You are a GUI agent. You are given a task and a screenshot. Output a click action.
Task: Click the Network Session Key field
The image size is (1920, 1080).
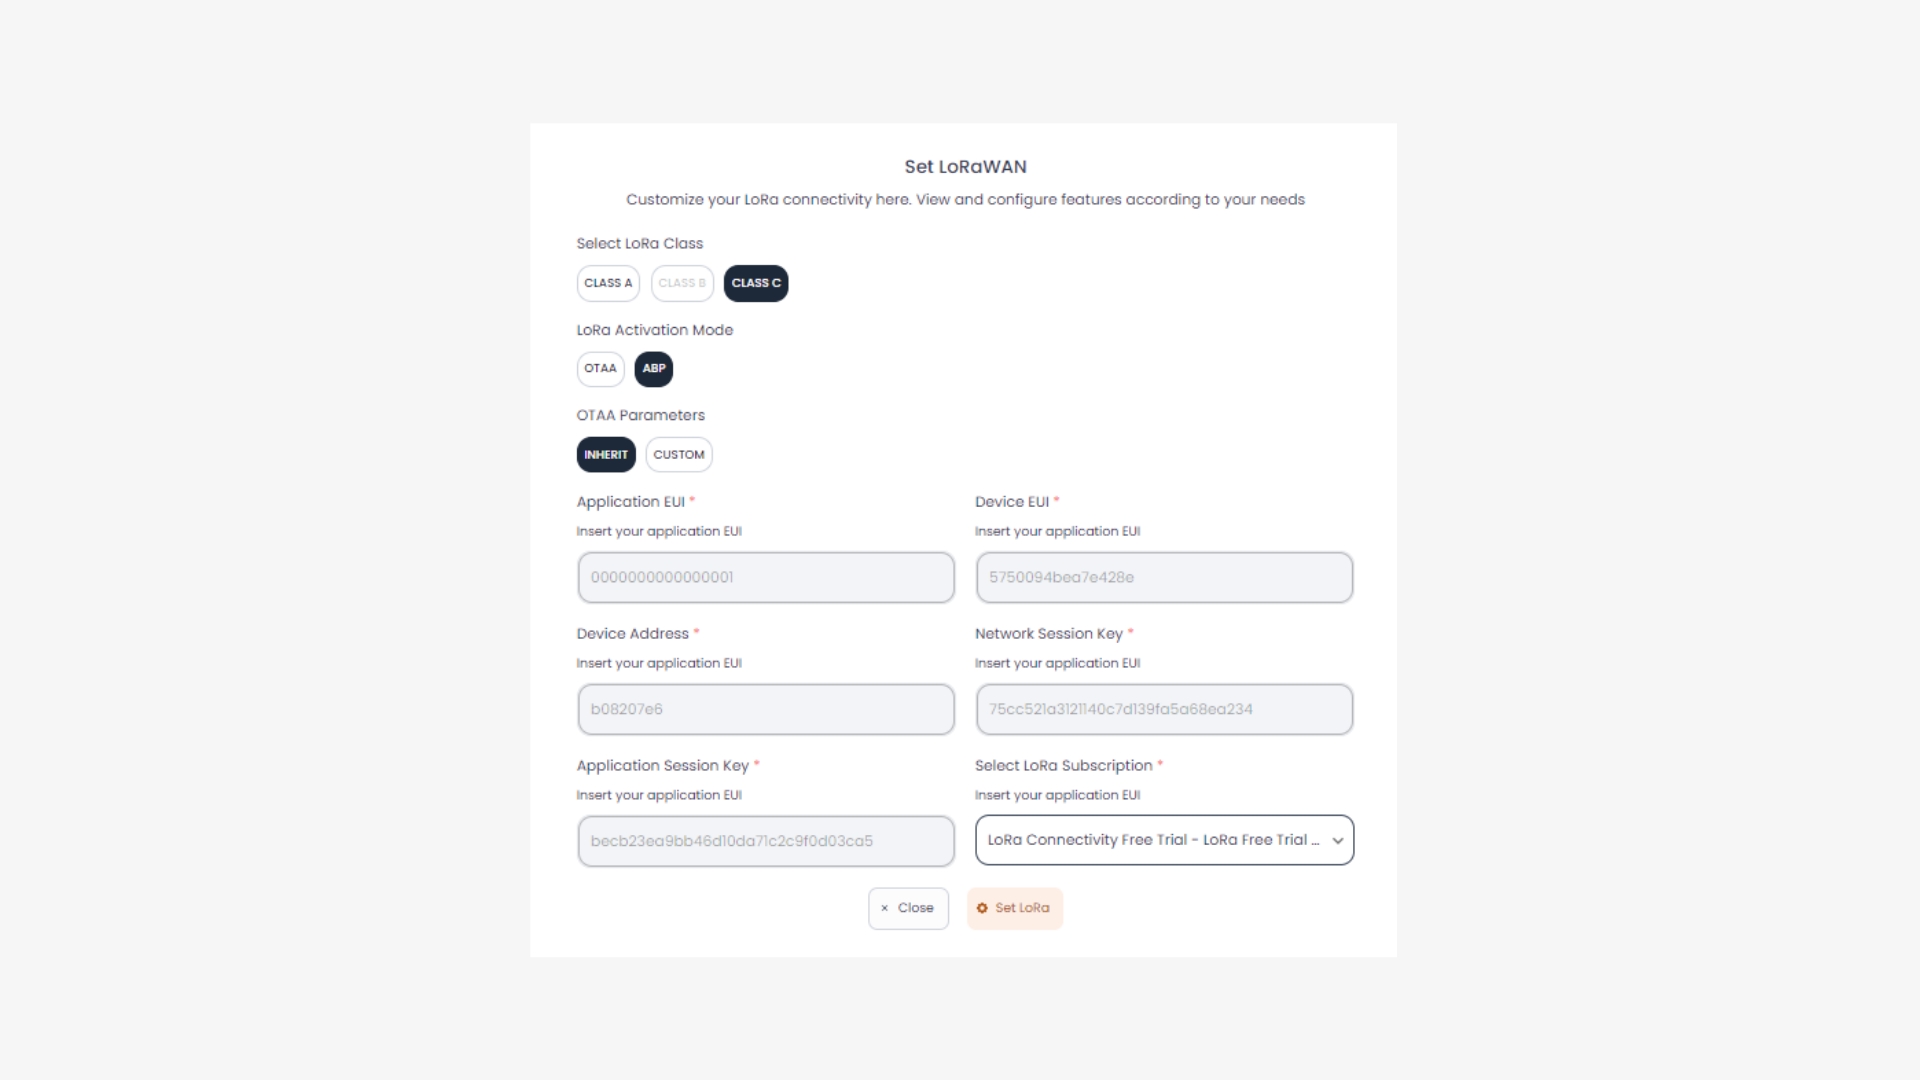click(1164, 710)
